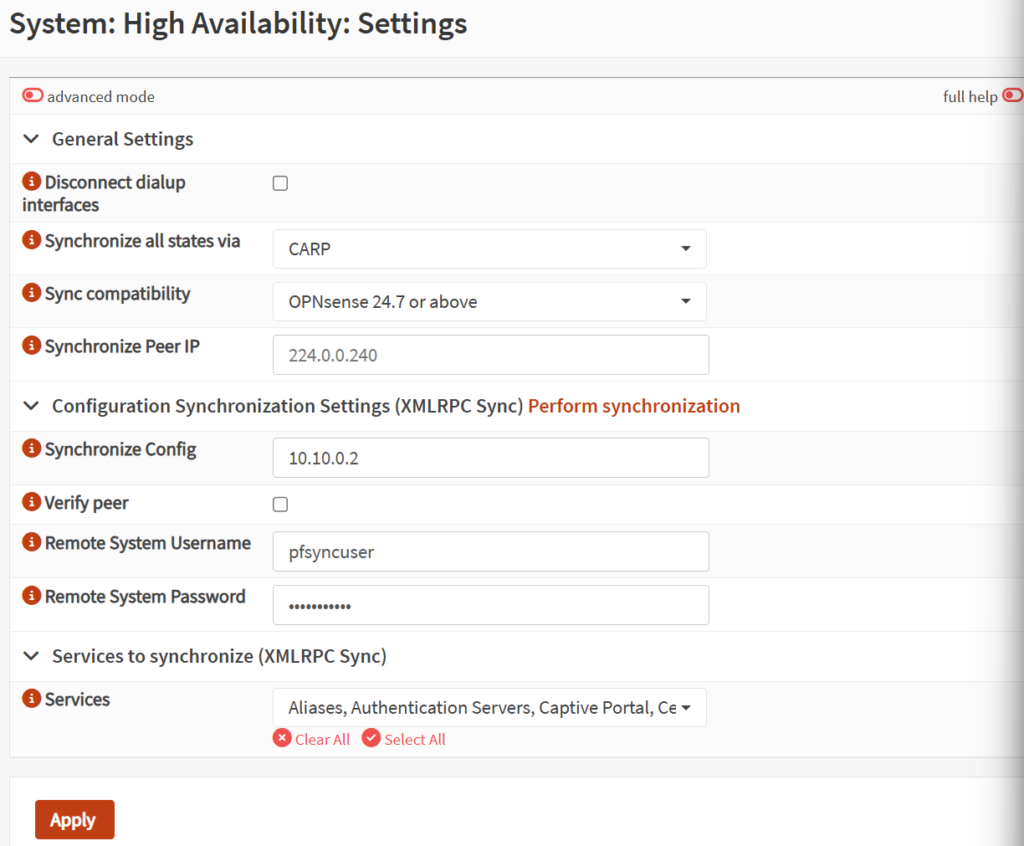Image resolution: width=1024 pixels, height=846 pixels.
Task: Click info icon next to Synchronize Peer IP
Action: coord(32,347)
